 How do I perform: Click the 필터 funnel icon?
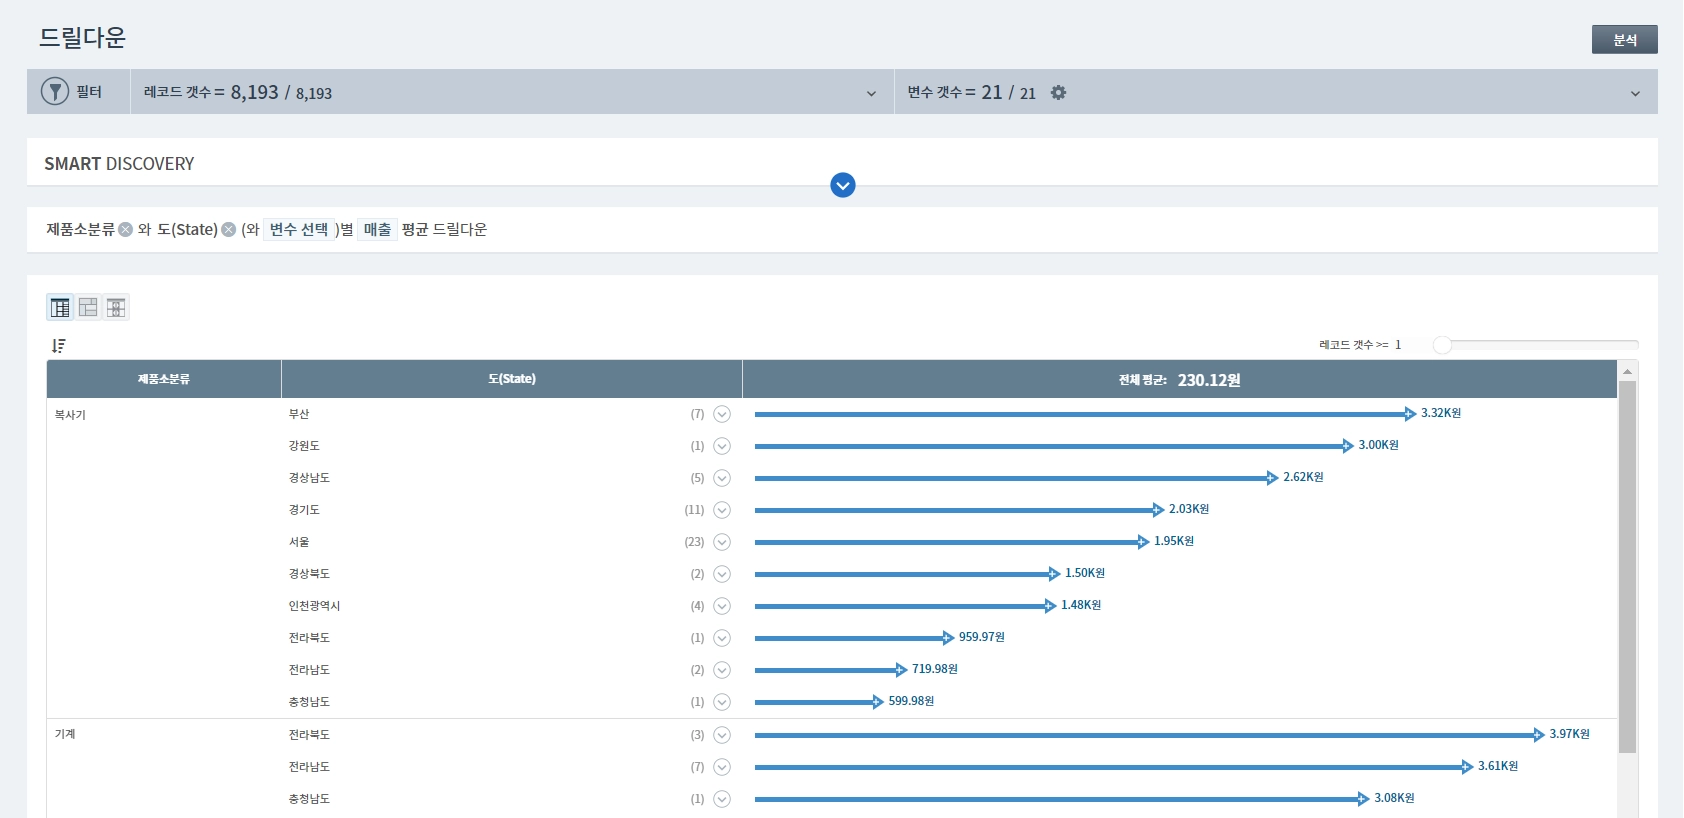pos(54,92)
